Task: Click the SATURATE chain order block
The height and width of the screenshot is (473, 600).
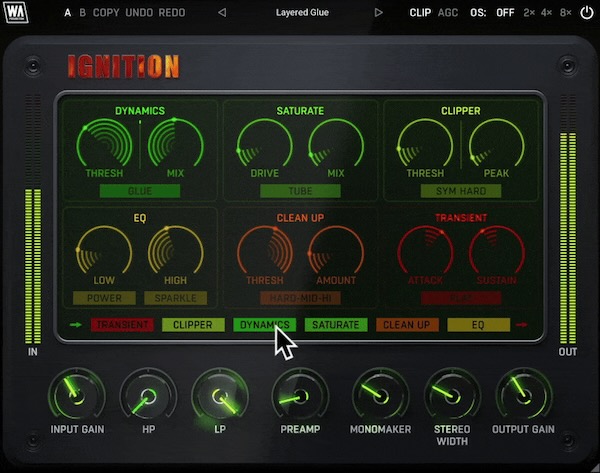Action: pos(336,325)
